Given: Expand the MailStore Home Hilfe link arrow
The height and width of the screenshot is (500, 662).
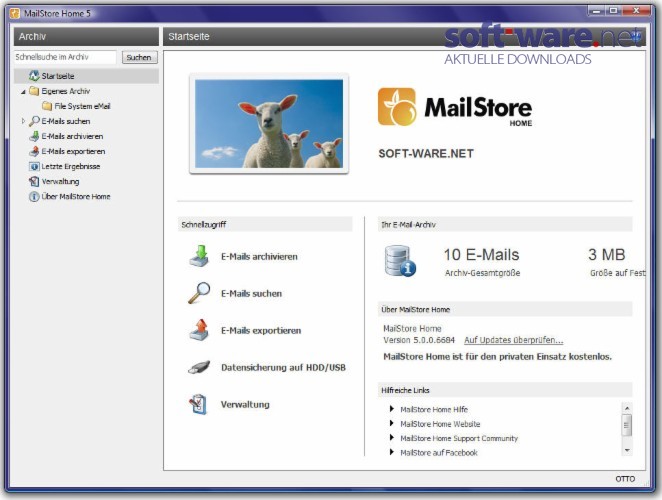Looking at the screenshot, I should (x=392, y=409).
